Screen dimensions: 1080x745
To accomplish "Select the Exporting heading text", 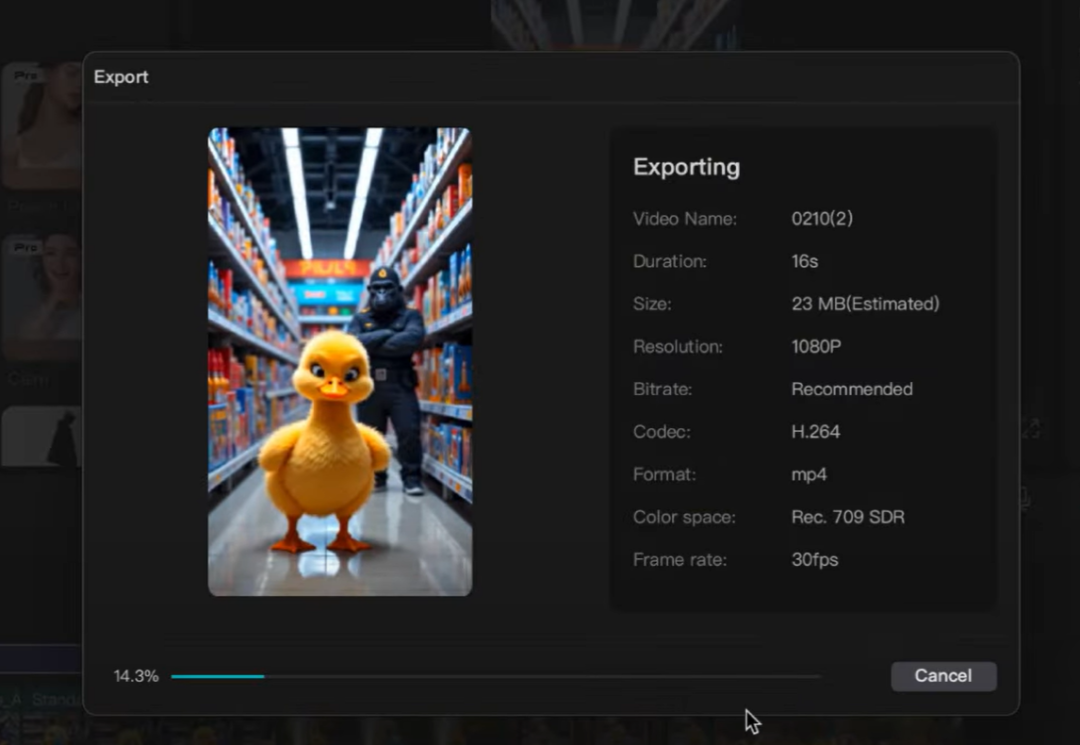I will point(686,167).
